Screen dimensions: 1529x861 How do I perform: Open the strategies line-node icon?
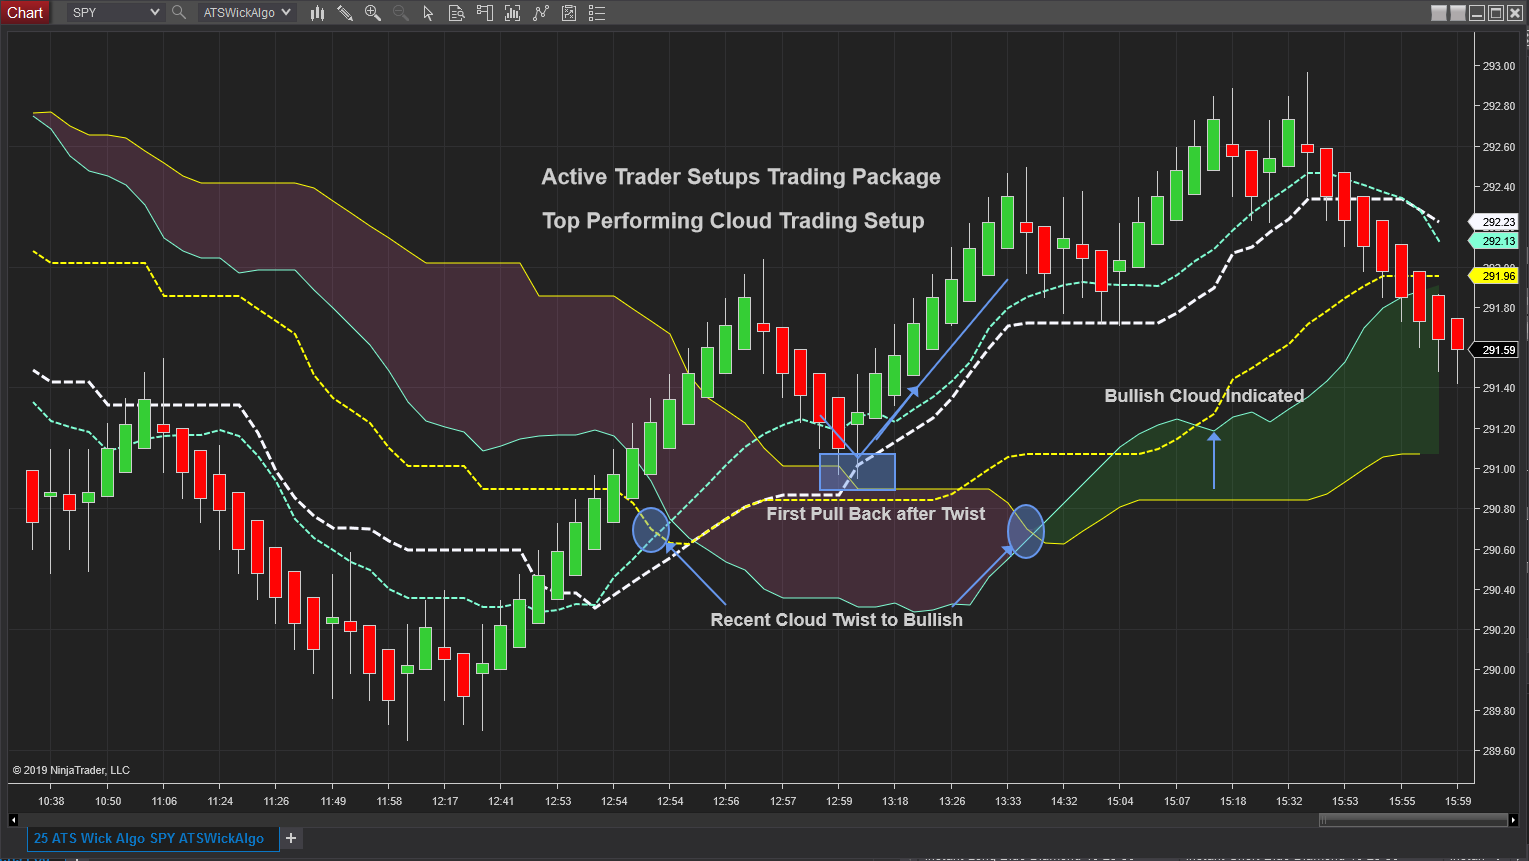point(541,13)
